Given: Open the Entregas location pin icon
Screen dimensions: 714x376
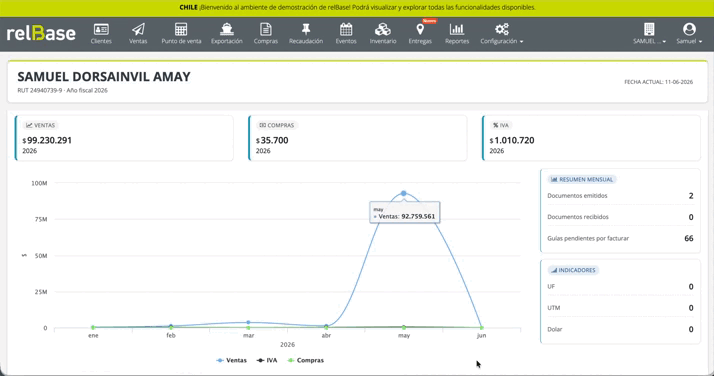Looking at the screenshot, I should tap(420, 30).
